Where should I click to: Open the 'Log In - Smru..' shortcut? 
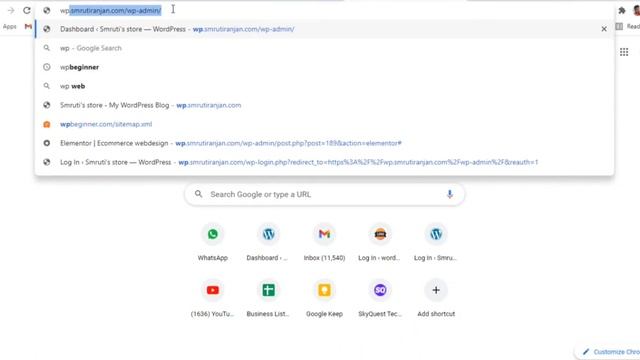tap(436, 242)
